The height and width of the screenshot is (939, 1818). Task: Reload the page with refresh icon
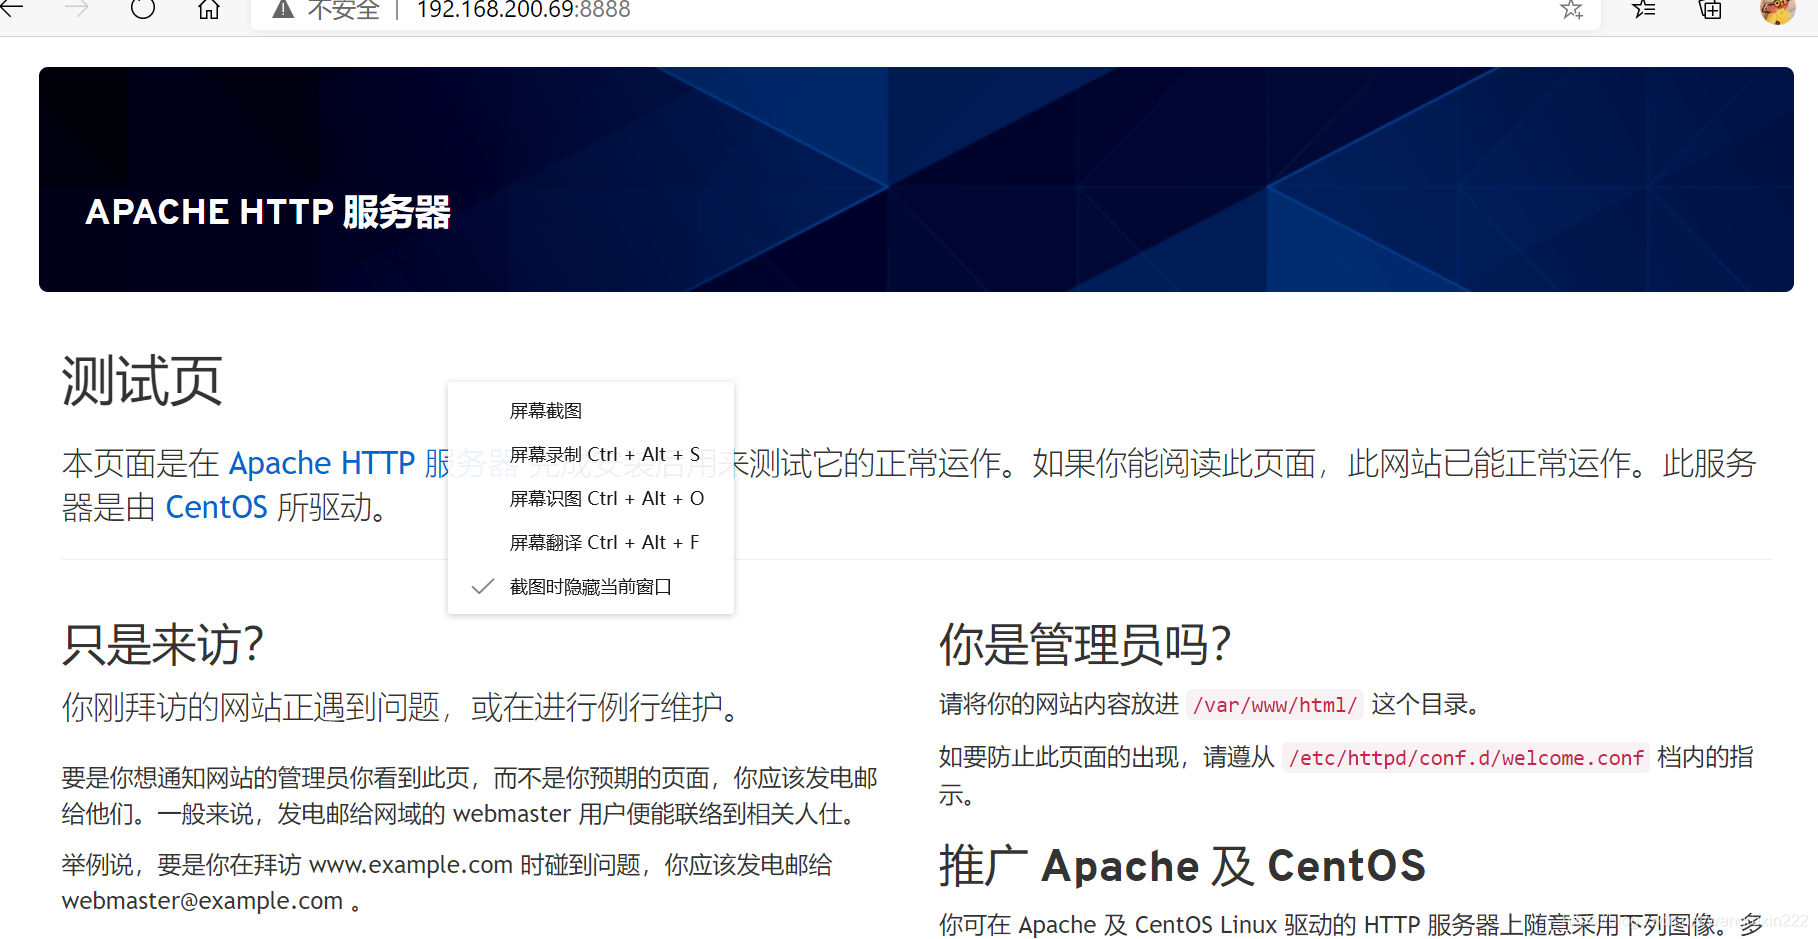[x=143, y=9]
